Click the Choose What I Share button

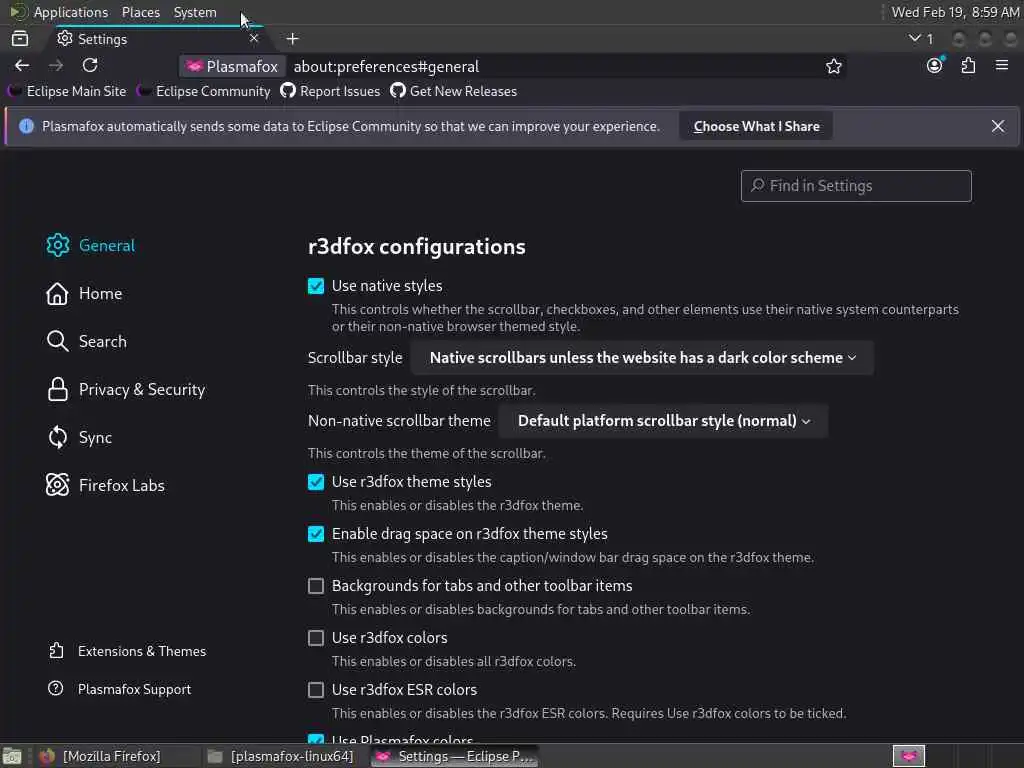point(756,126)
